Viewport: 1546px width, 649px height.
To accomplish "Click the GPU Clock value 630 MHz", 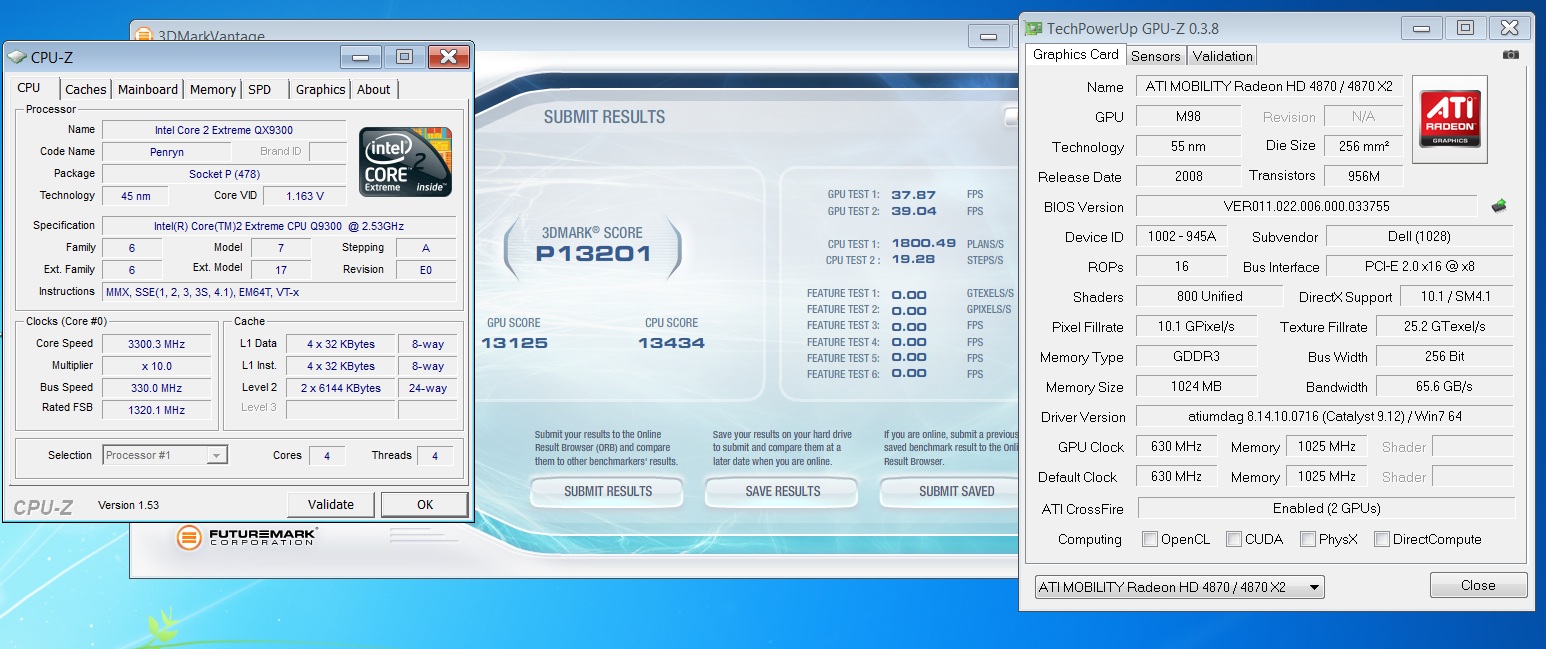I will click(x=1176, y=447).
